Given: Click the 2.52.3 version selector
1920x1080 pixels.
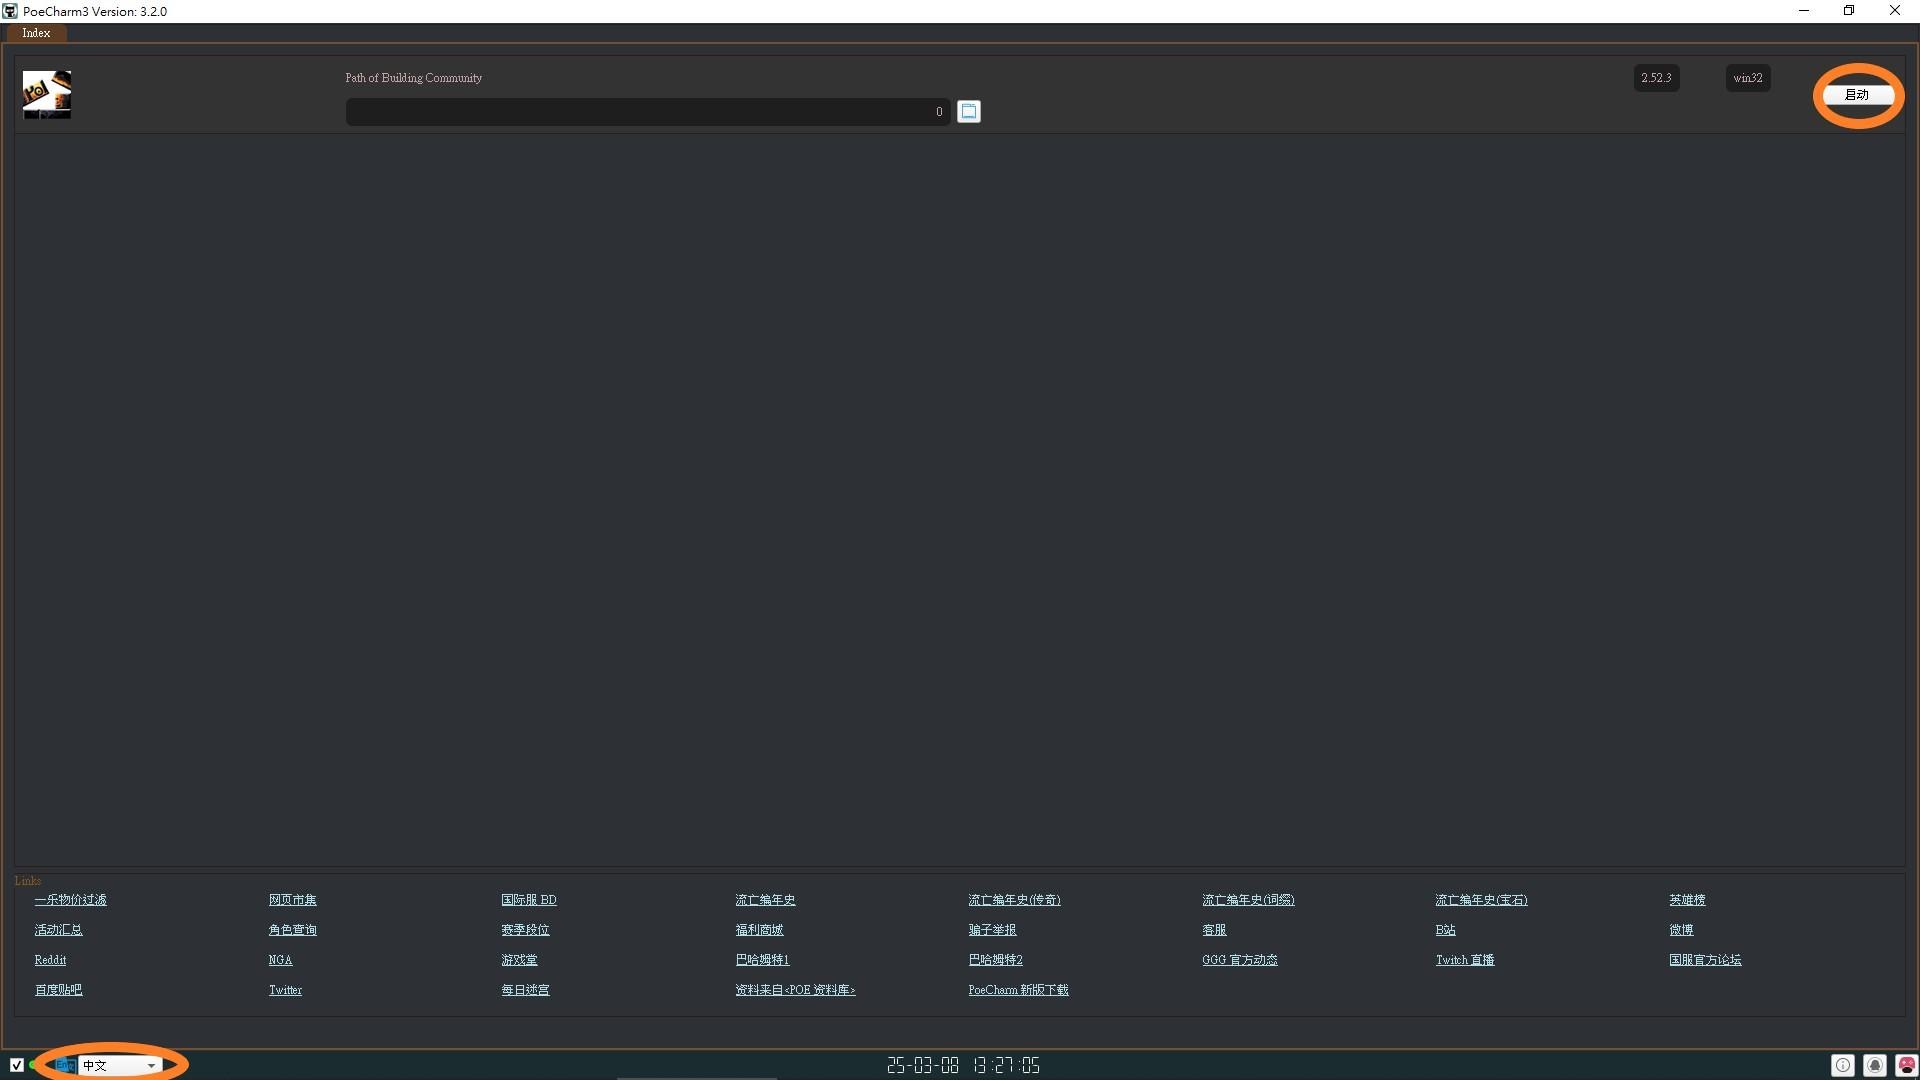Looking at the screenshot, I should click(1656, 78).
